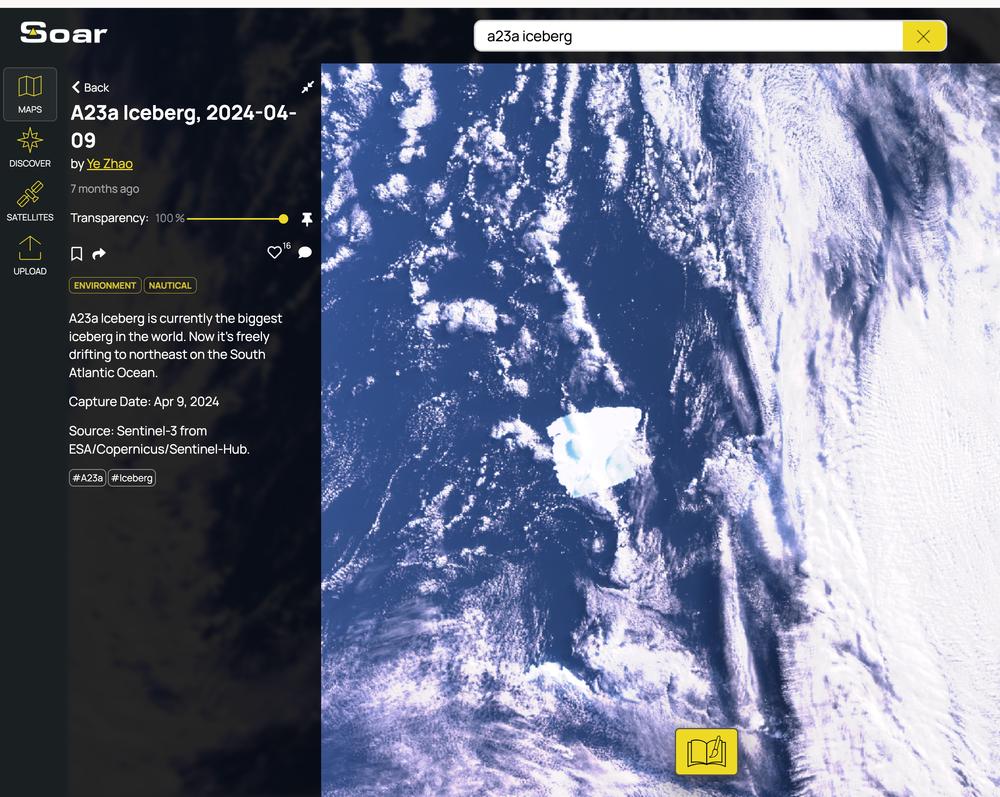The image size is (1000, 797).
Task: Open the Satellites section
Action: (x=30, y=201)
